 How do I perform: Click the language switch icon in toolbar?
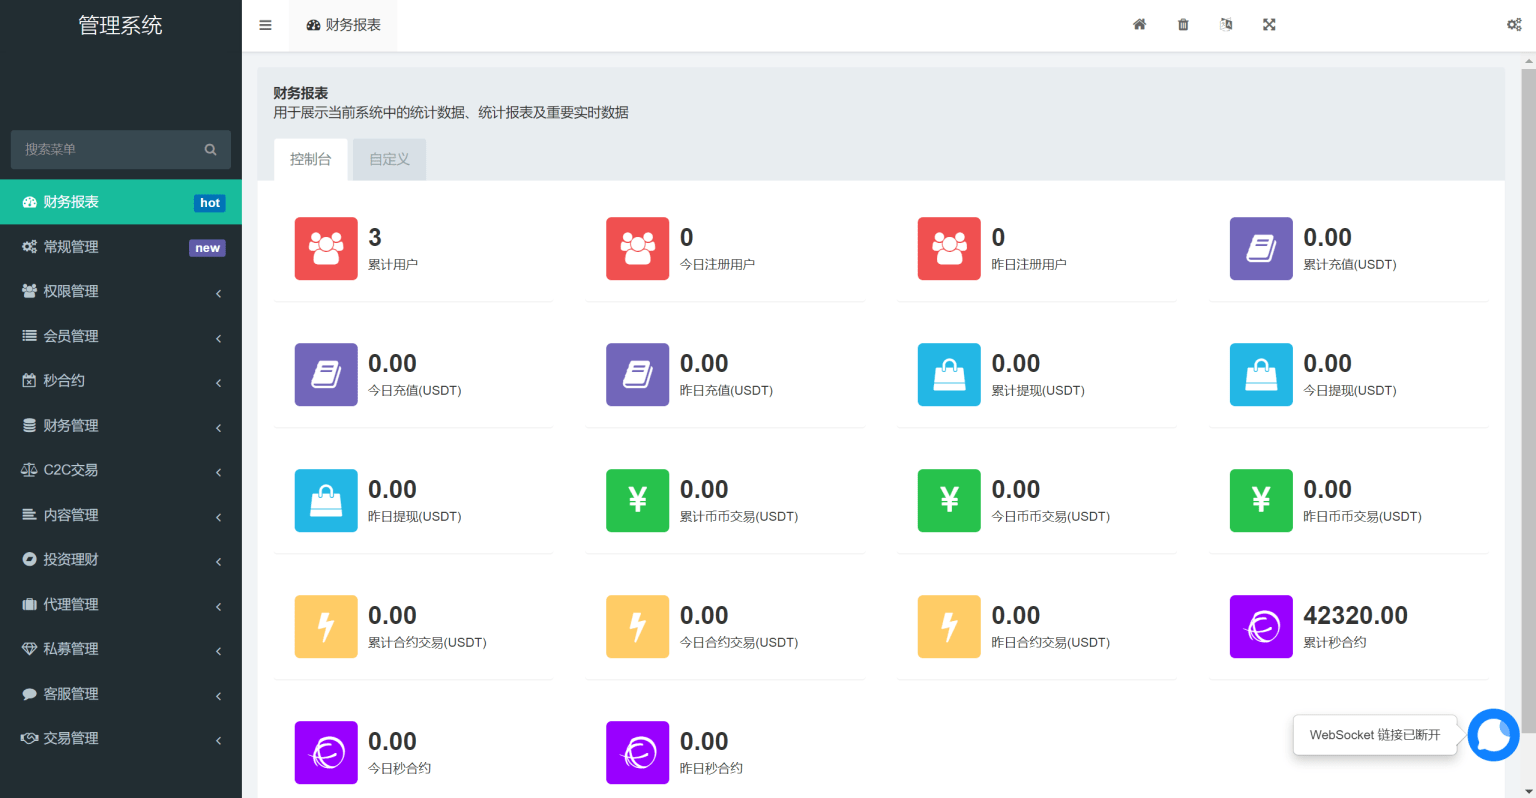(x=1226, y=25)
